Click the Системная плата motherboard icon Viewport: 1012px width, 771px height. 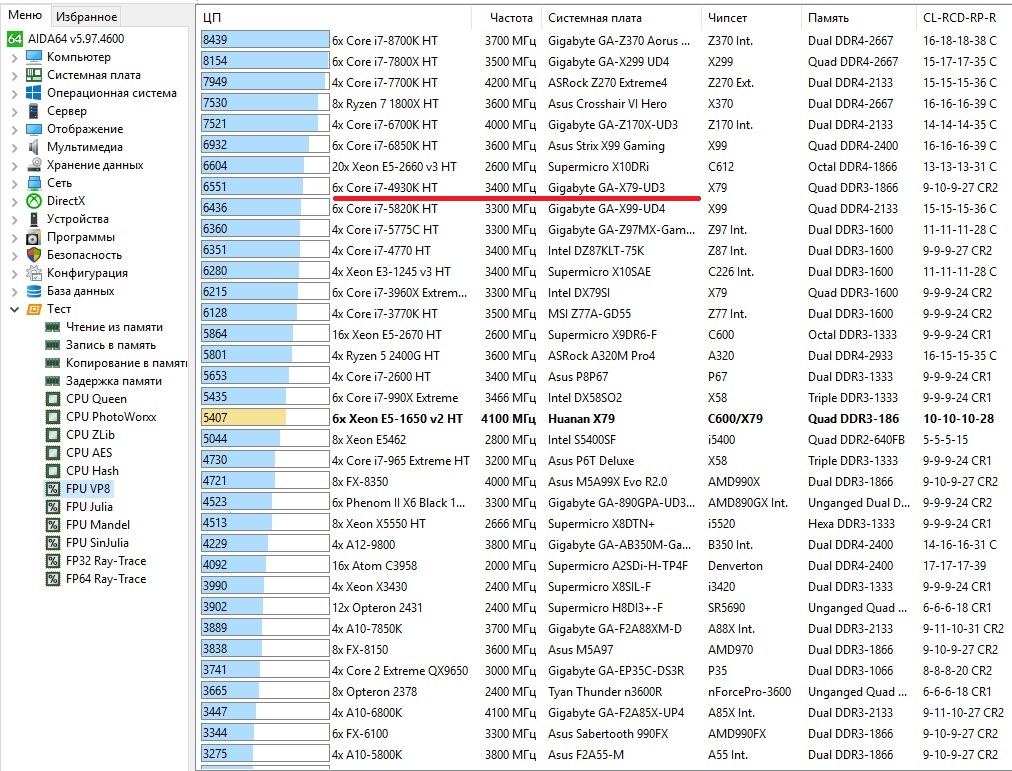[x=34, y=75]
